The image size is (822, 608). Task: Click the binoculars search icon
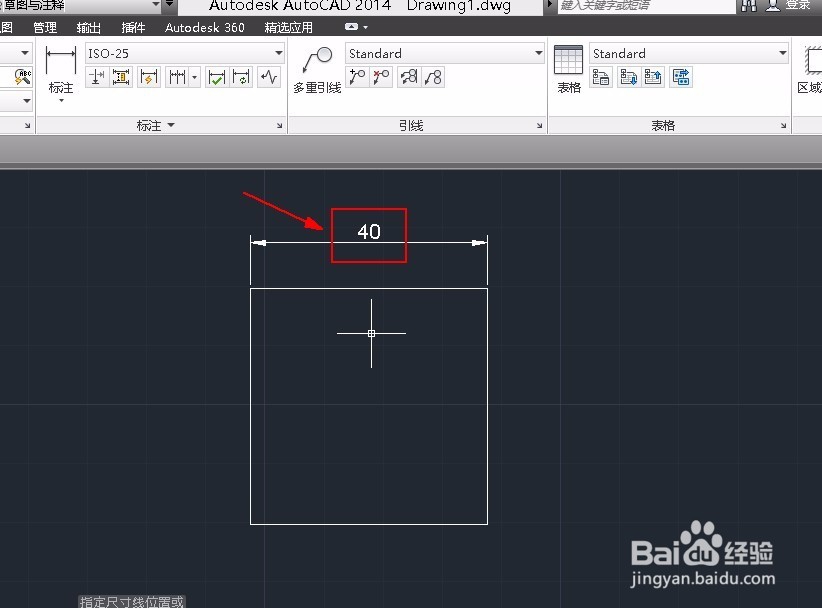749,5
